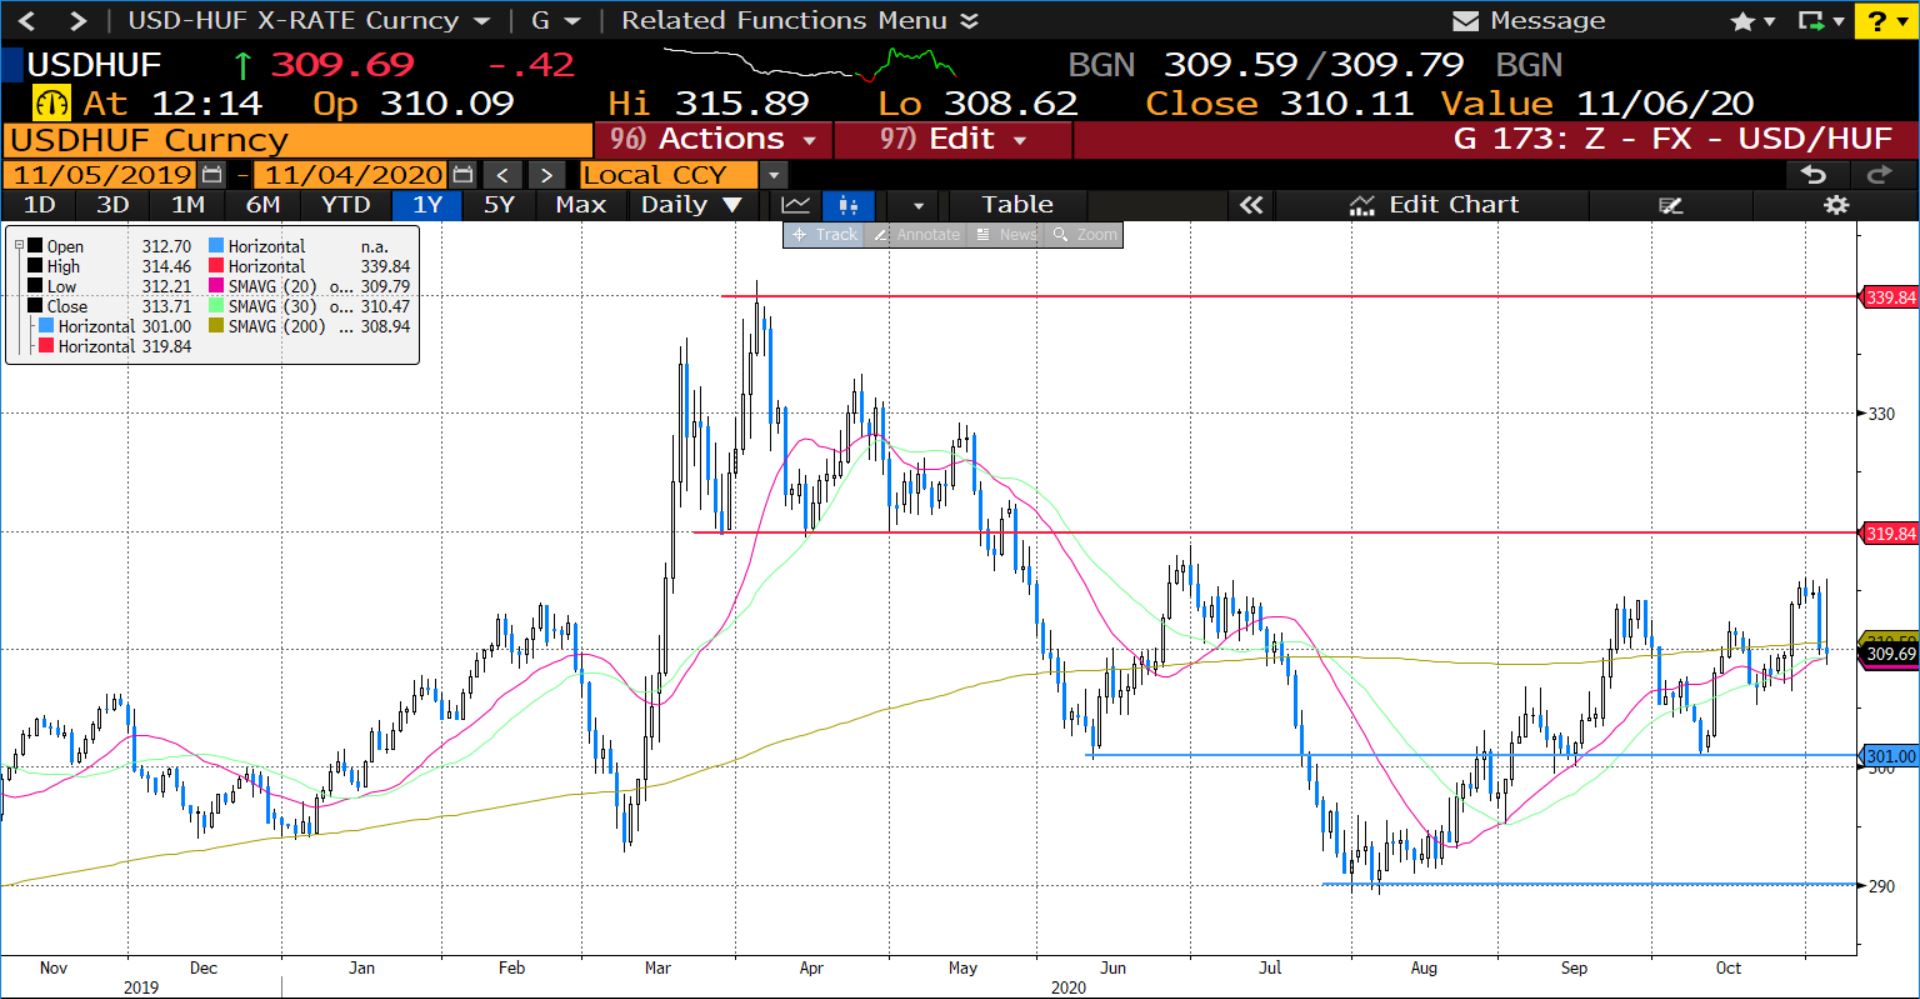Open the Table view button
The height and width of the screenshot is (999, 1920).
point(1016,205)
